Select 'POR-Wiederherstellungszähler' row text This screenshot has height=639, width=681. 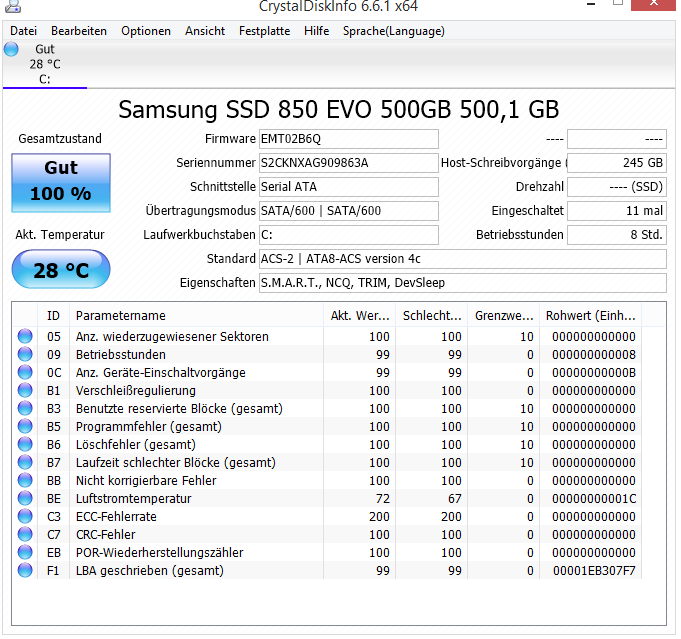coord(159,553)
